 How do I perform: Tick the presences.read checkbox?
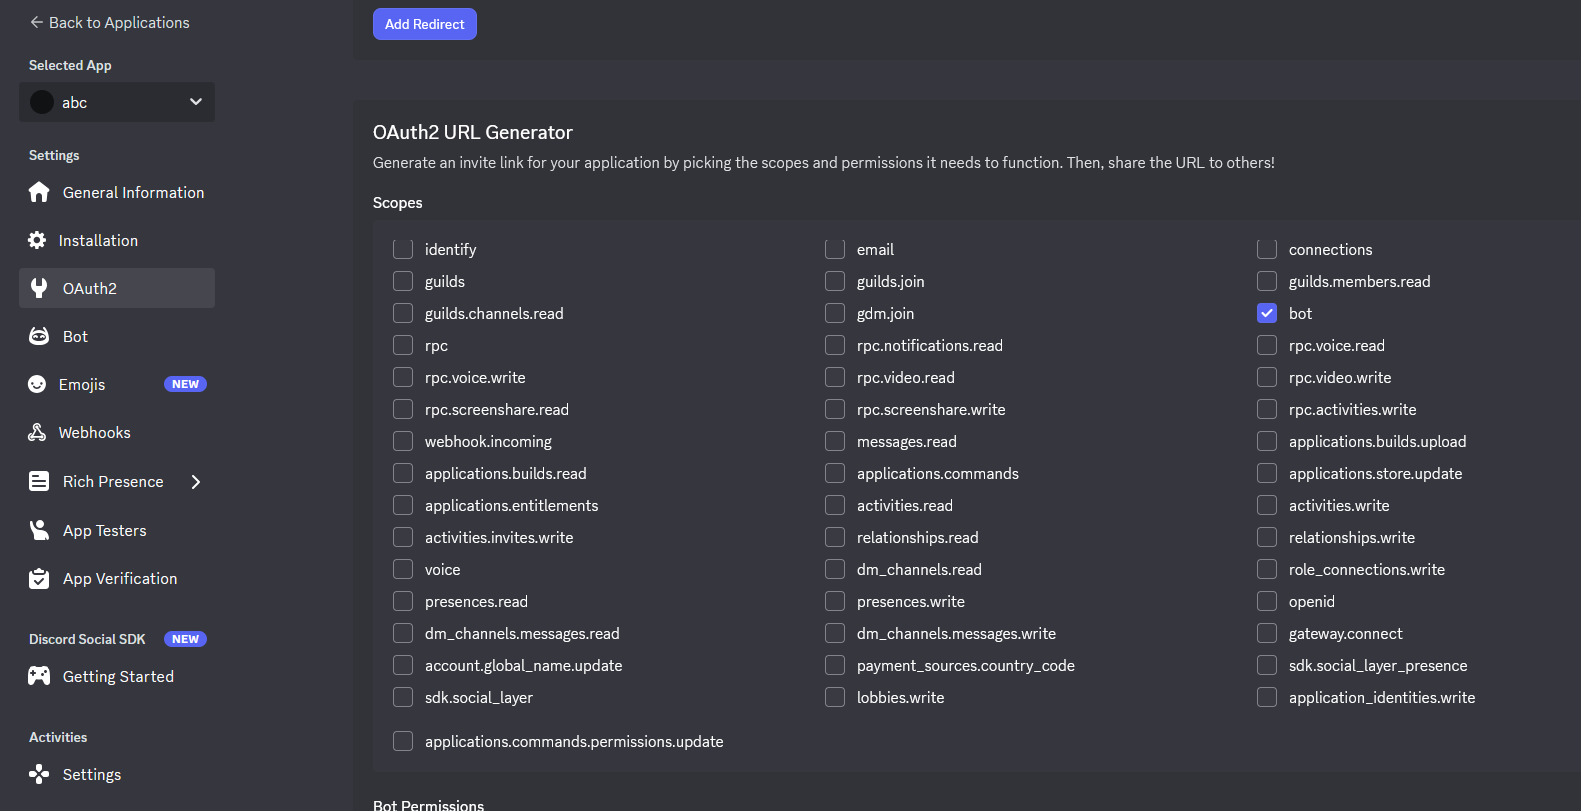click(403, 601)
